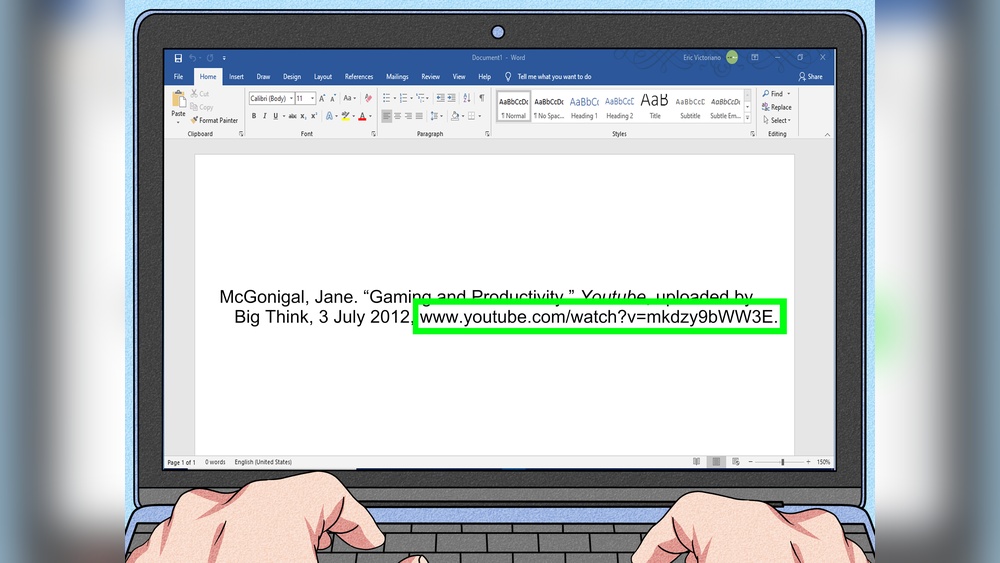Save the document using the floppy disk icon
Viewport: 1000px width, 563px height.
pos(179,58)
